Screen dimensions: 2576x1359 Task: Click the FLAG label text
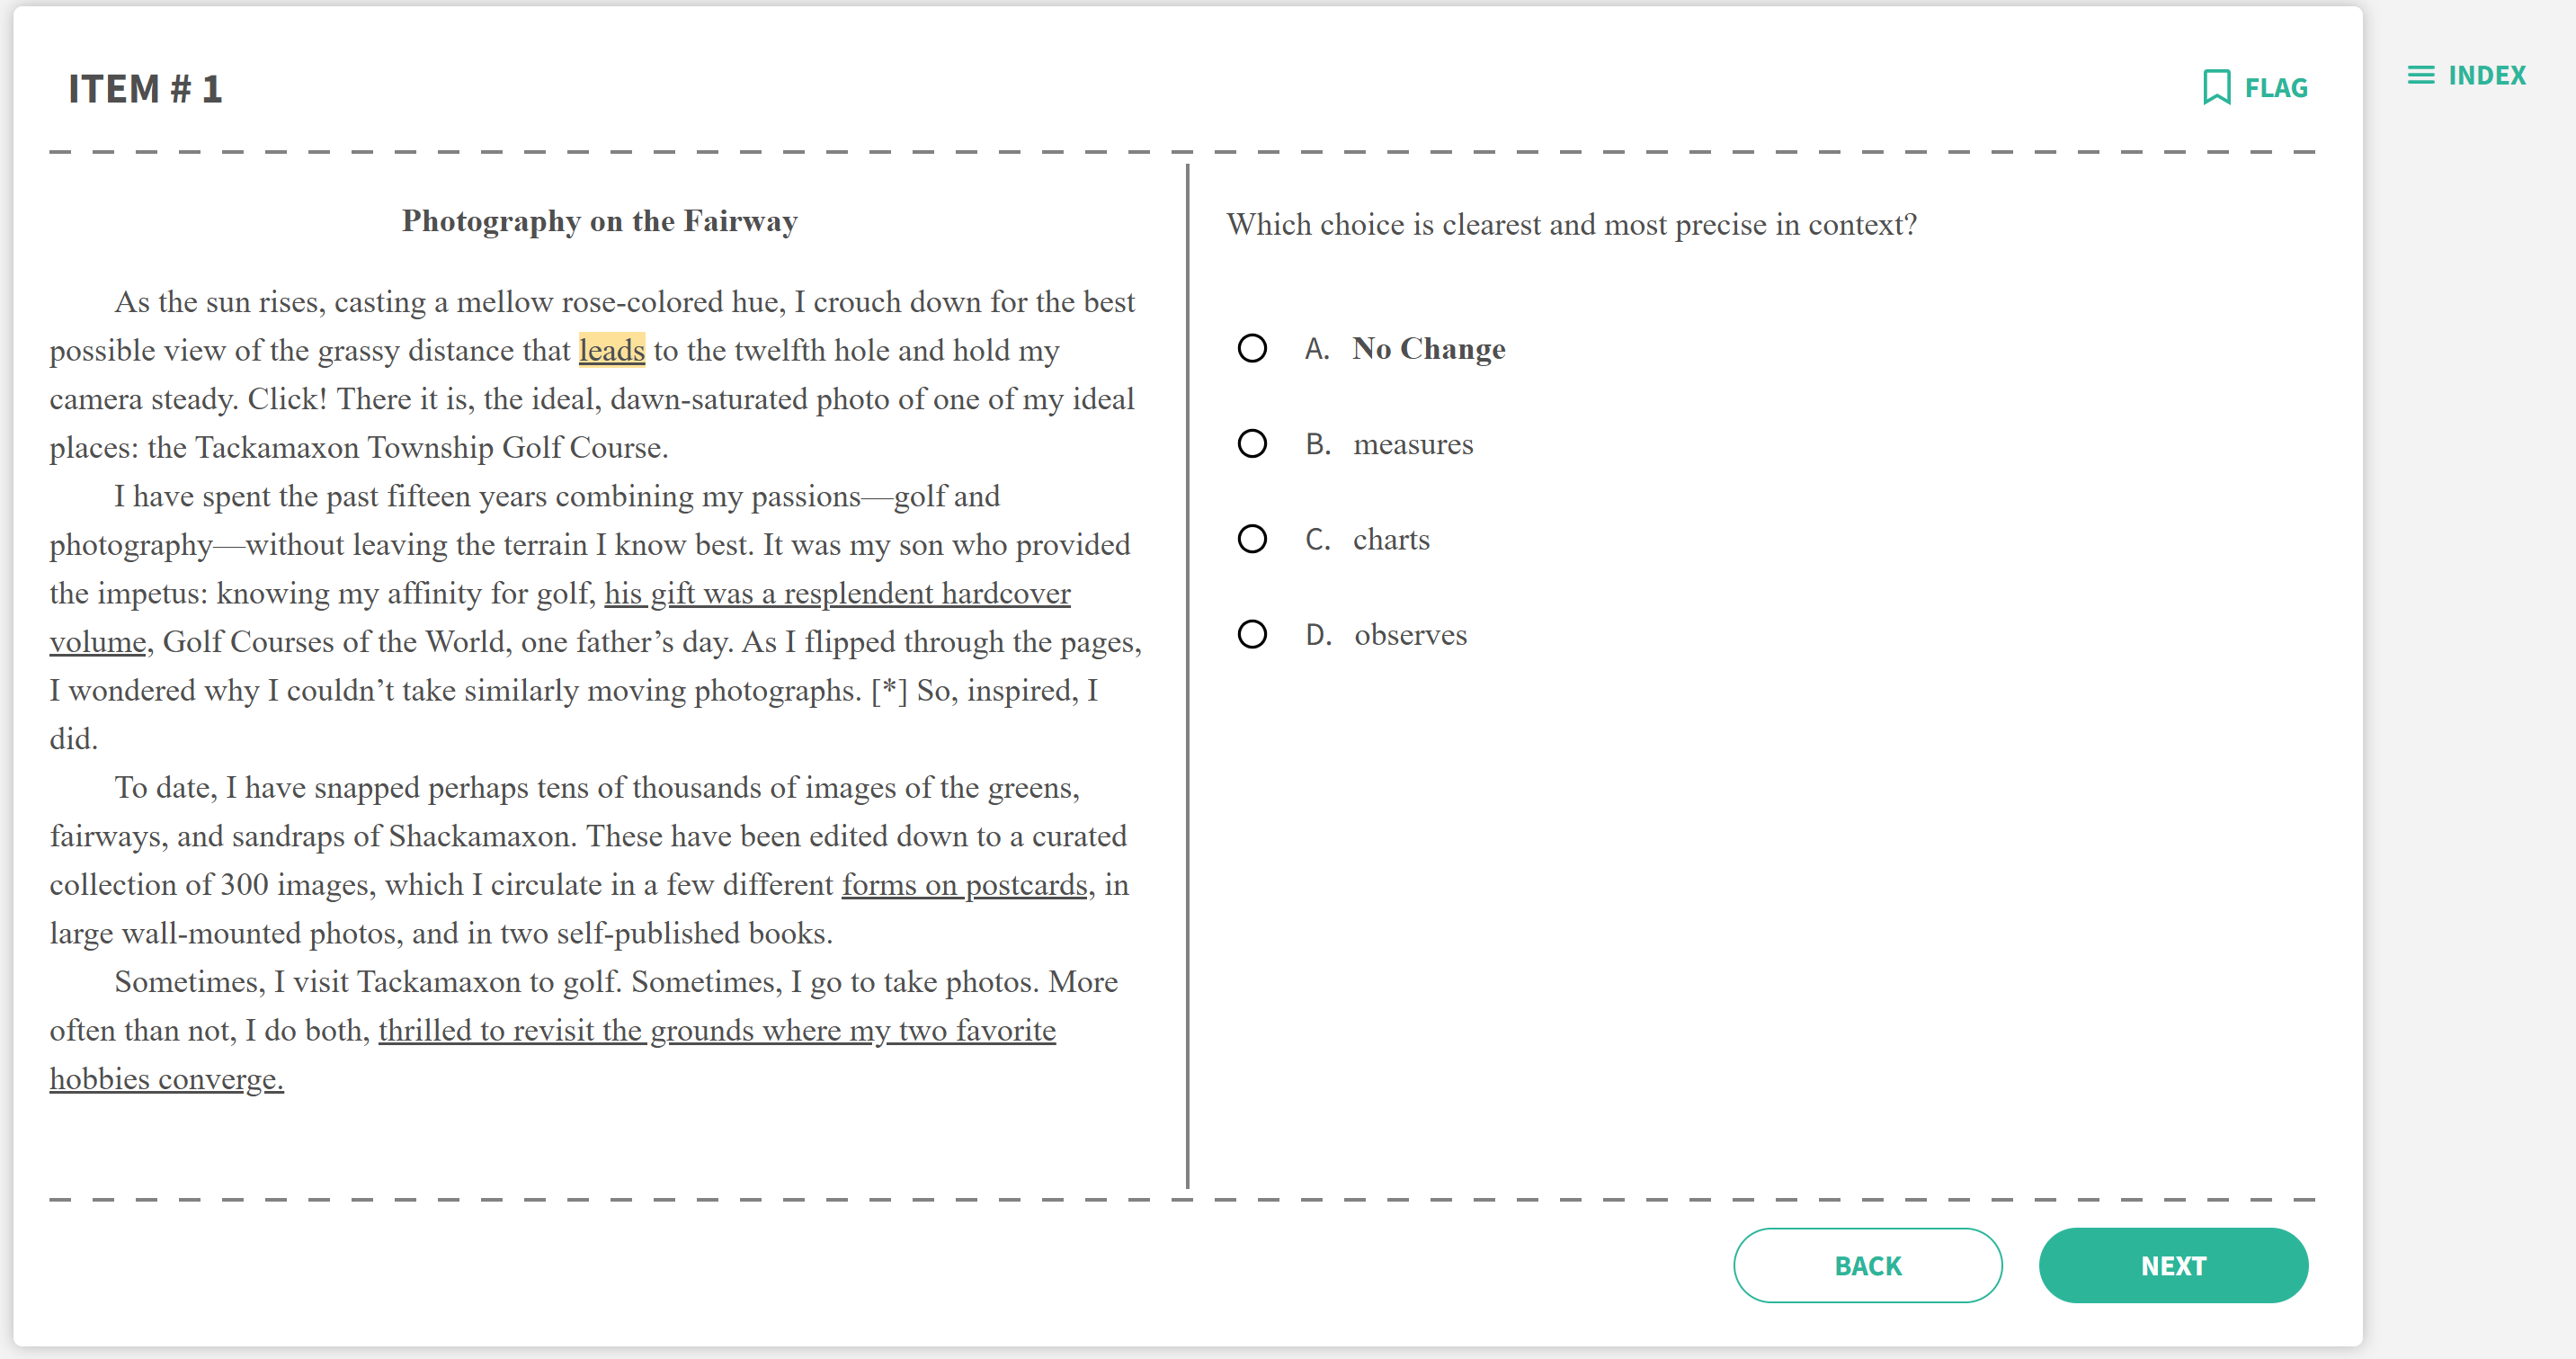click(x=2275, y=88)
